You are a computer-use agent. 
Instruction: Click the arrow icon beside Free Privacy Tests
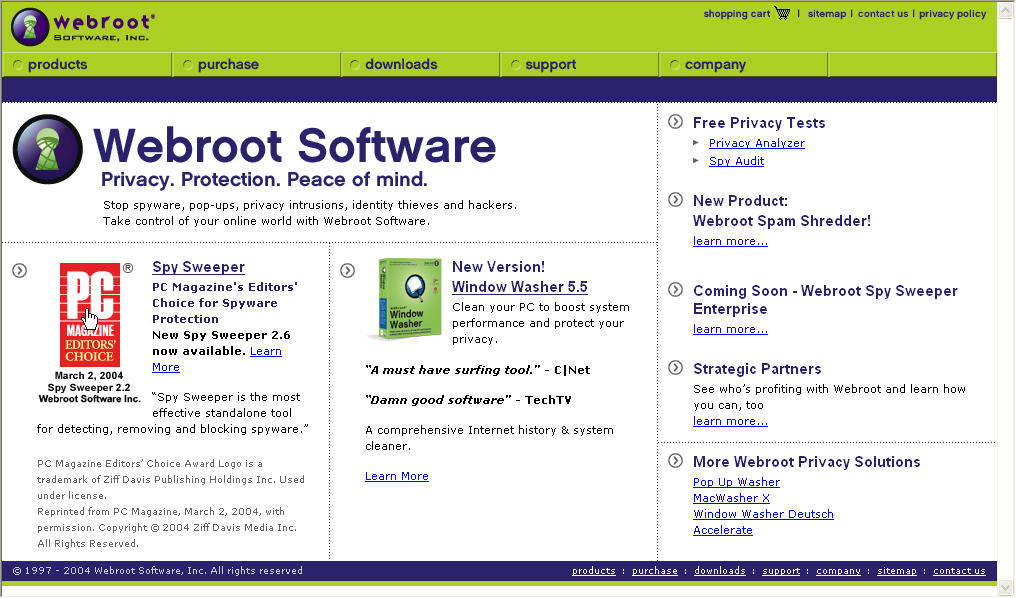[x=675, y=122]
